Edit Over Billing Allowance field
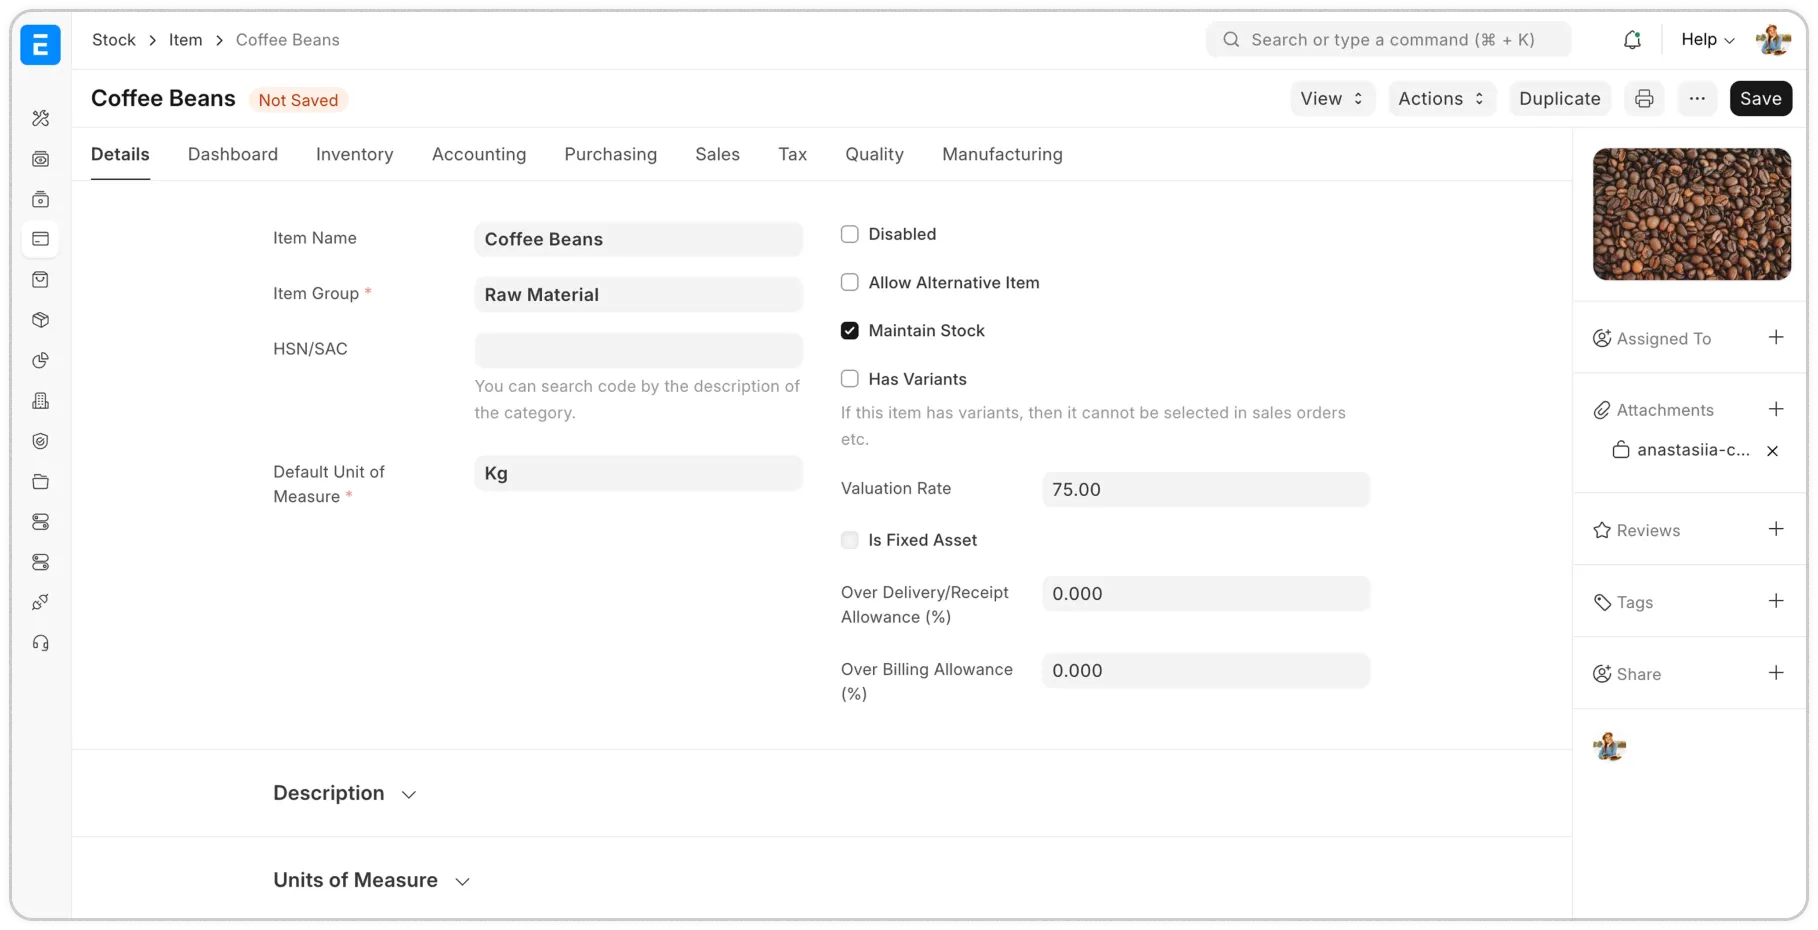Screen dimensions: 1818x930 (1206, 670)
